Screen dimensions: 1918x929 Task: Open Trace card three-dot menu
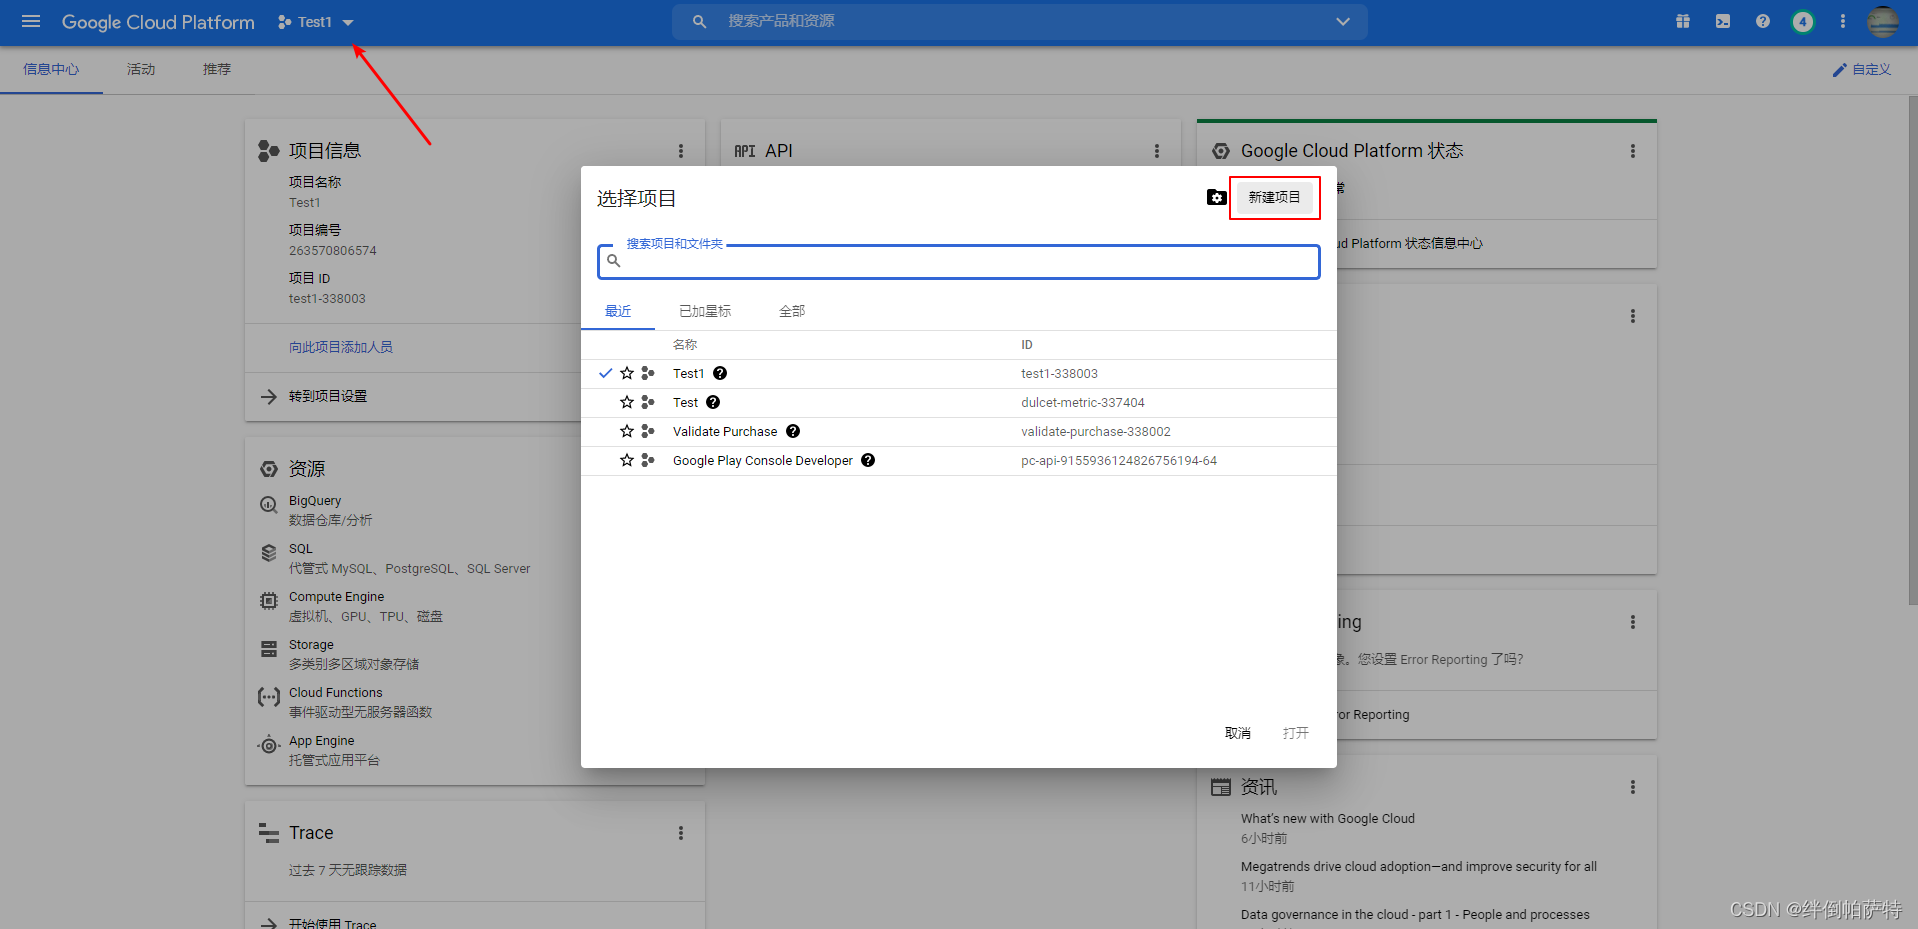tap(681, 833)
